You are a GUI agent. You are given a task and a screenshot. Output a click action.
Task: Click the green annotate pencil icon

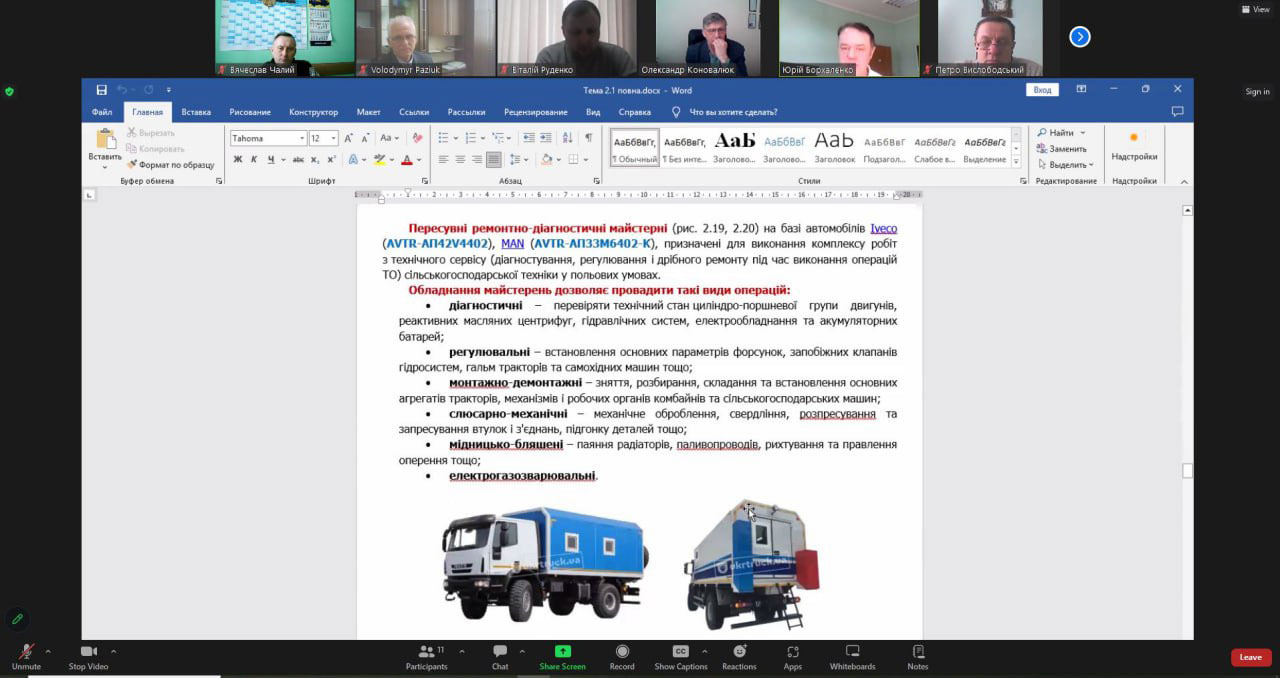click(17, 619)
